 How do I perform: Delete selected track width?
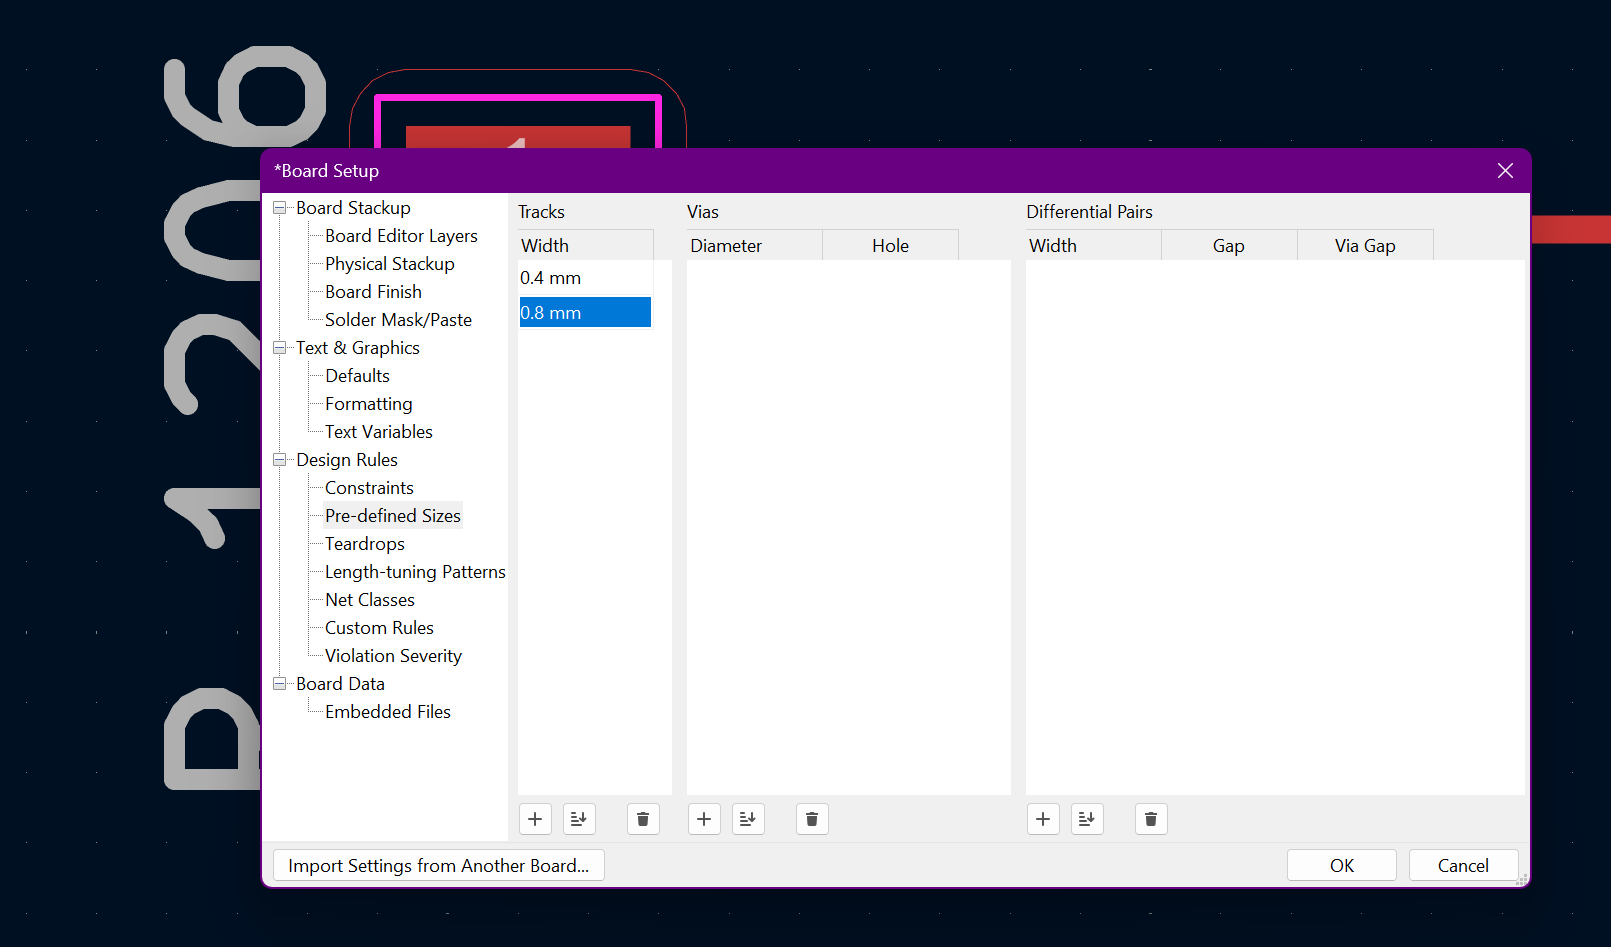click(x=643, y=819)
